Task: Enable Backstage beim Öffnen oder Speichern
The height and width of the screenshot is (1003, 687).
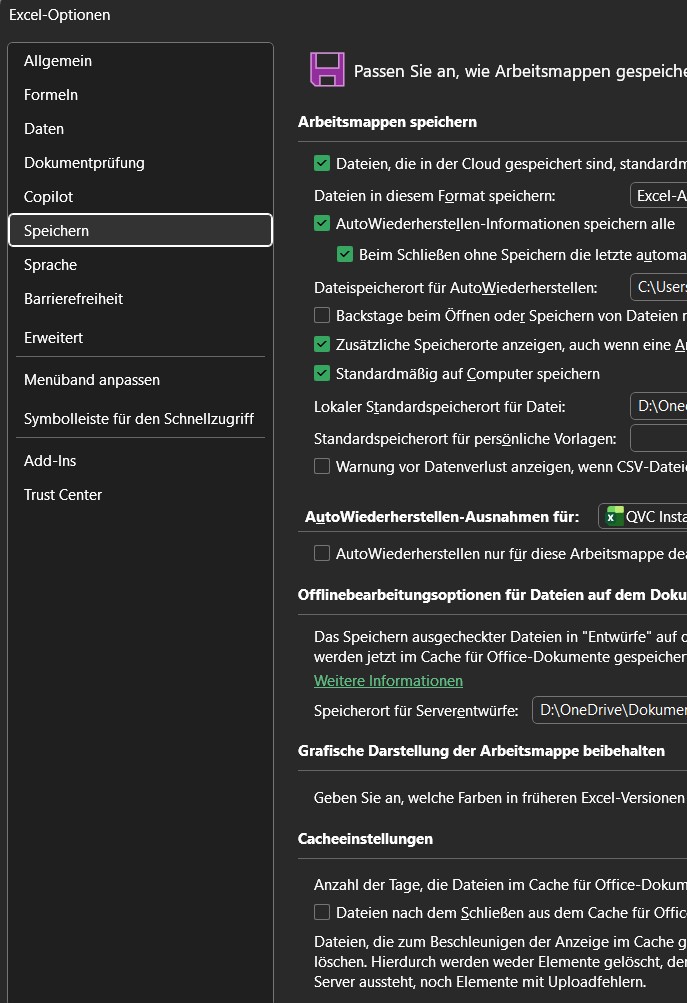Action: 321,315
